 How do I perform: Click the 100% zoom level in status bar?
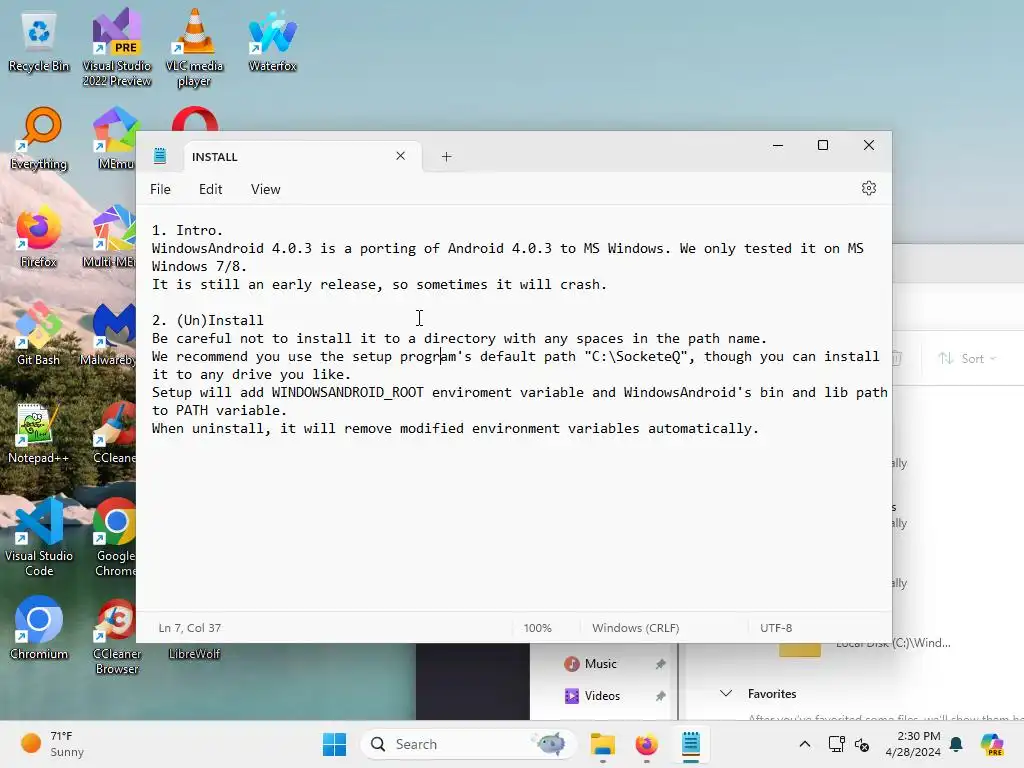pyautogui.click(x=537, y=628)
